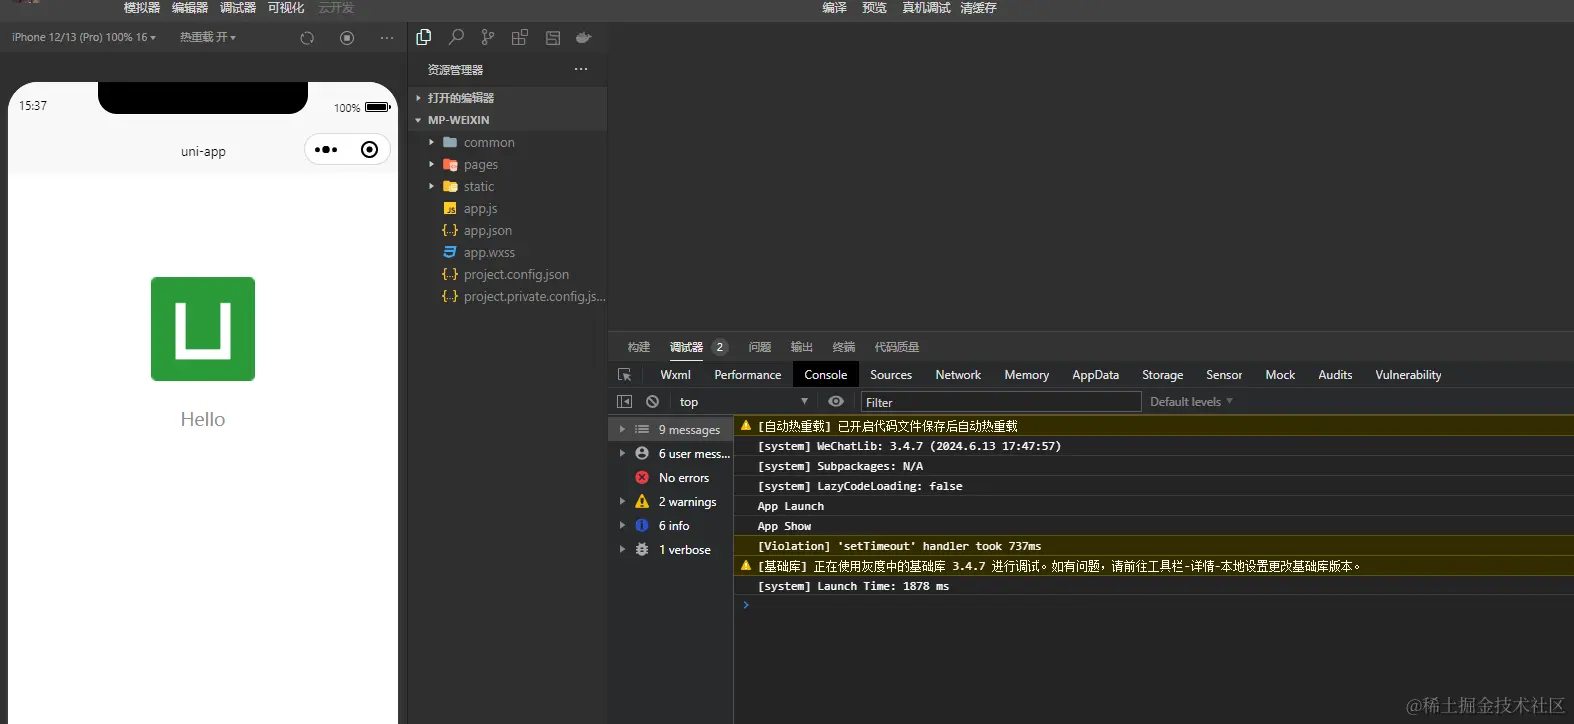Screen dimensions: 1574x724
Task: Switch to the Wxml devtools tab
Action: [x=675, y=375]
